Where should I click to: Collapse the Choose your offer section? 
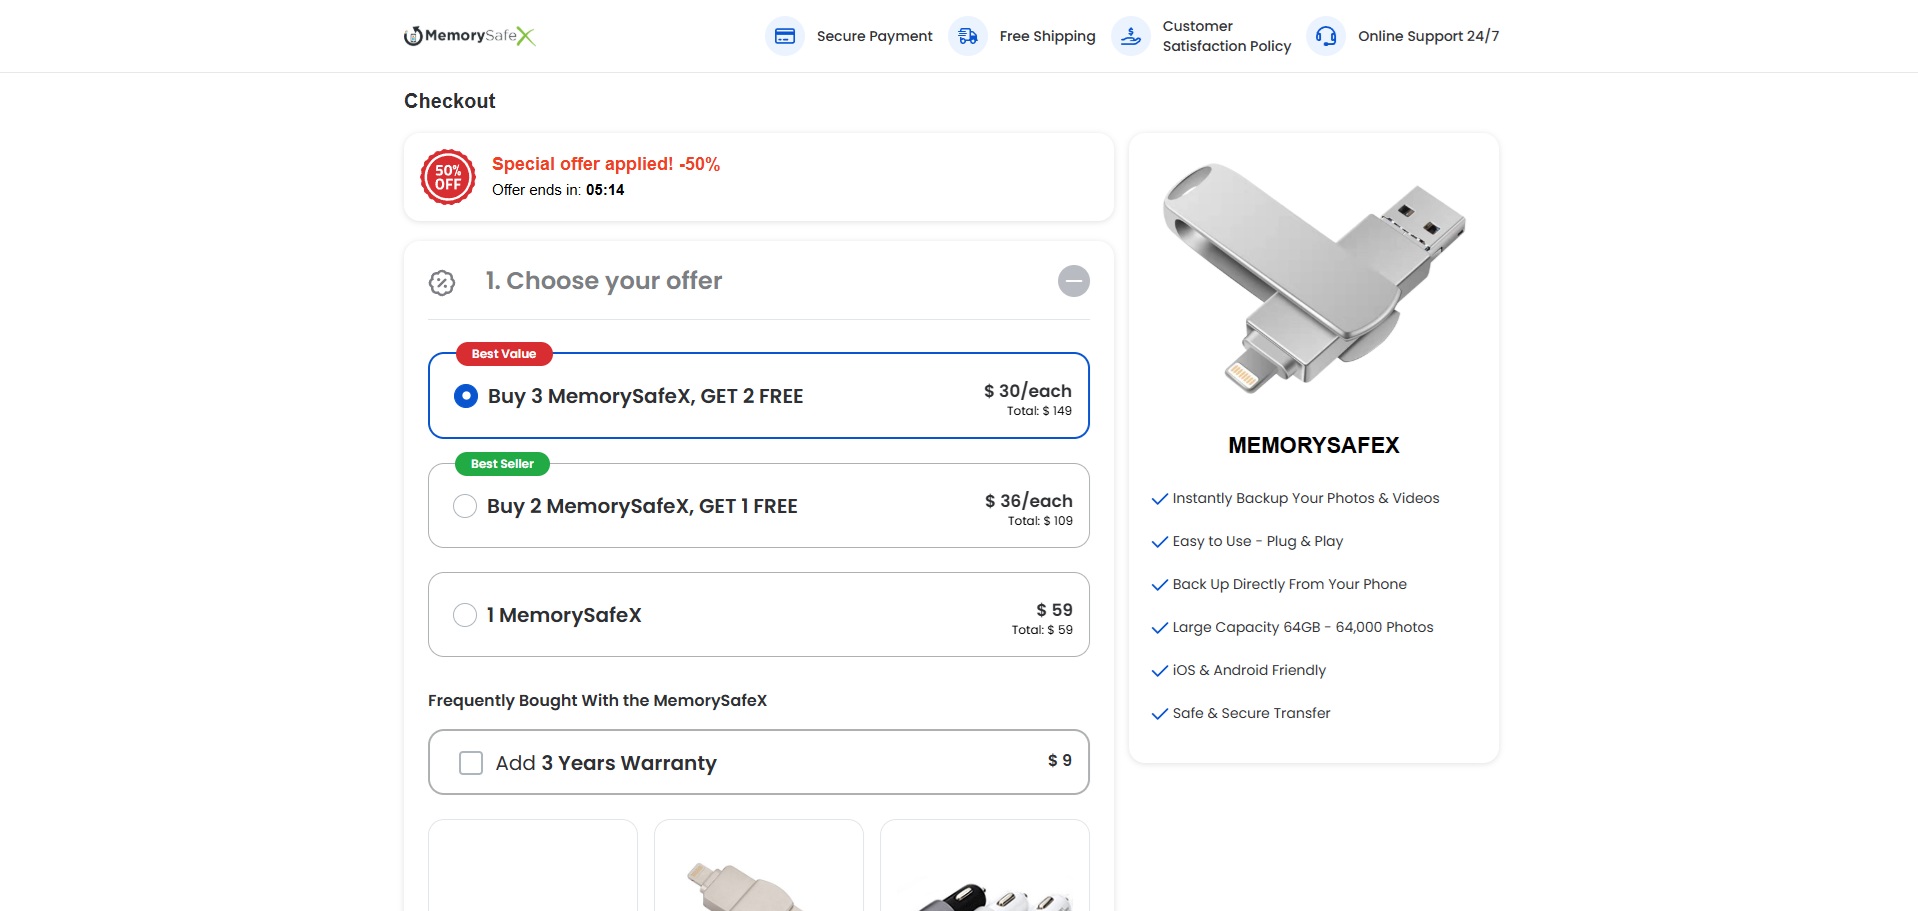(1073, 281)
